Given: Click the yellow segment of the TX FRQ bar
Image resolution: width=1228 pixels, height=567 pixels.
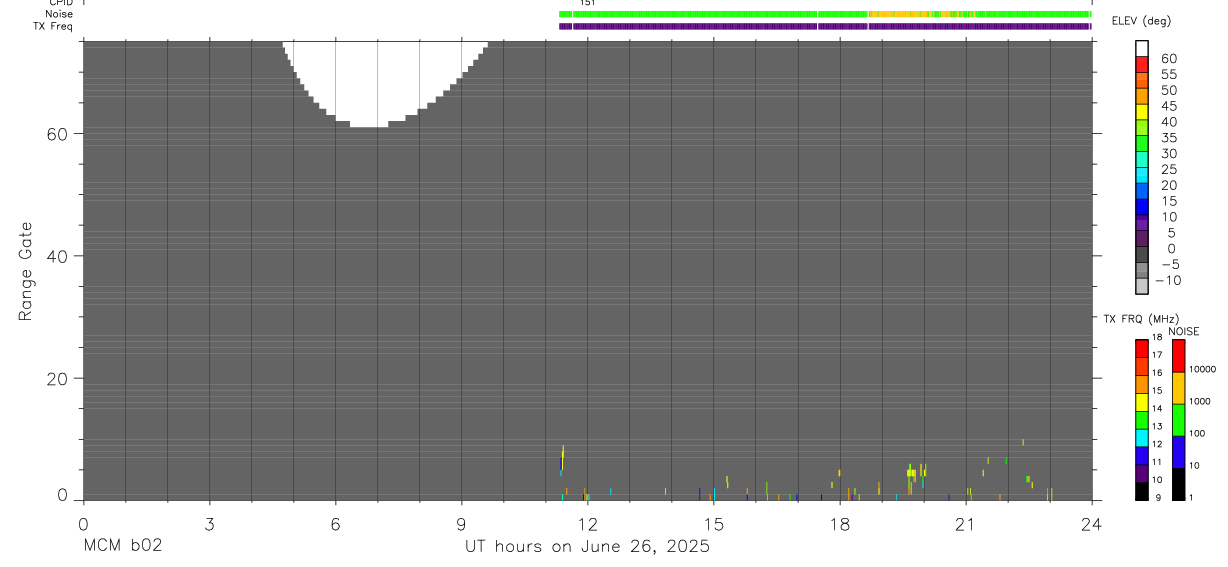Looking at the screenshot, I should click(1142, 401).
